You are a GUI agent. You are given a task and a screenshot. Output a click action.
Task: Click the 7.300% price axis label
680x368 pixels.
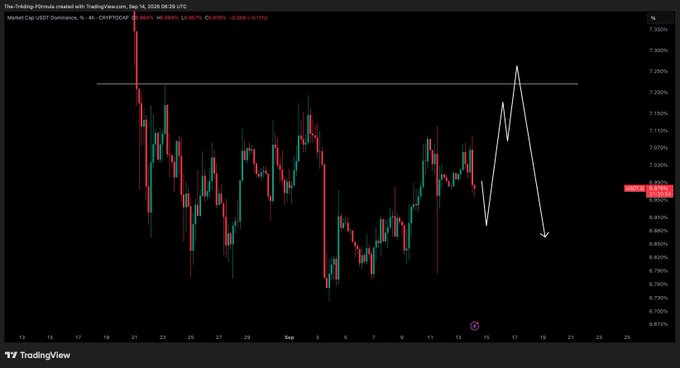click(658, 51)
